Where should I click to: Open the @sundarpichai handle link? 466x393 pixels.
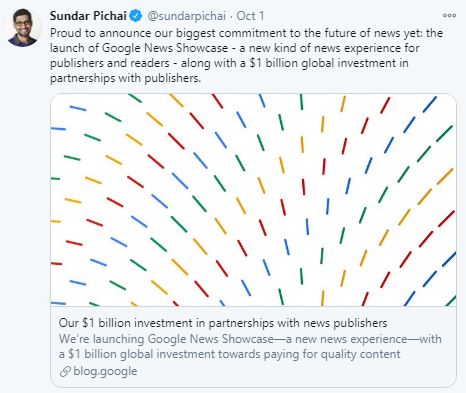[186, 16]
